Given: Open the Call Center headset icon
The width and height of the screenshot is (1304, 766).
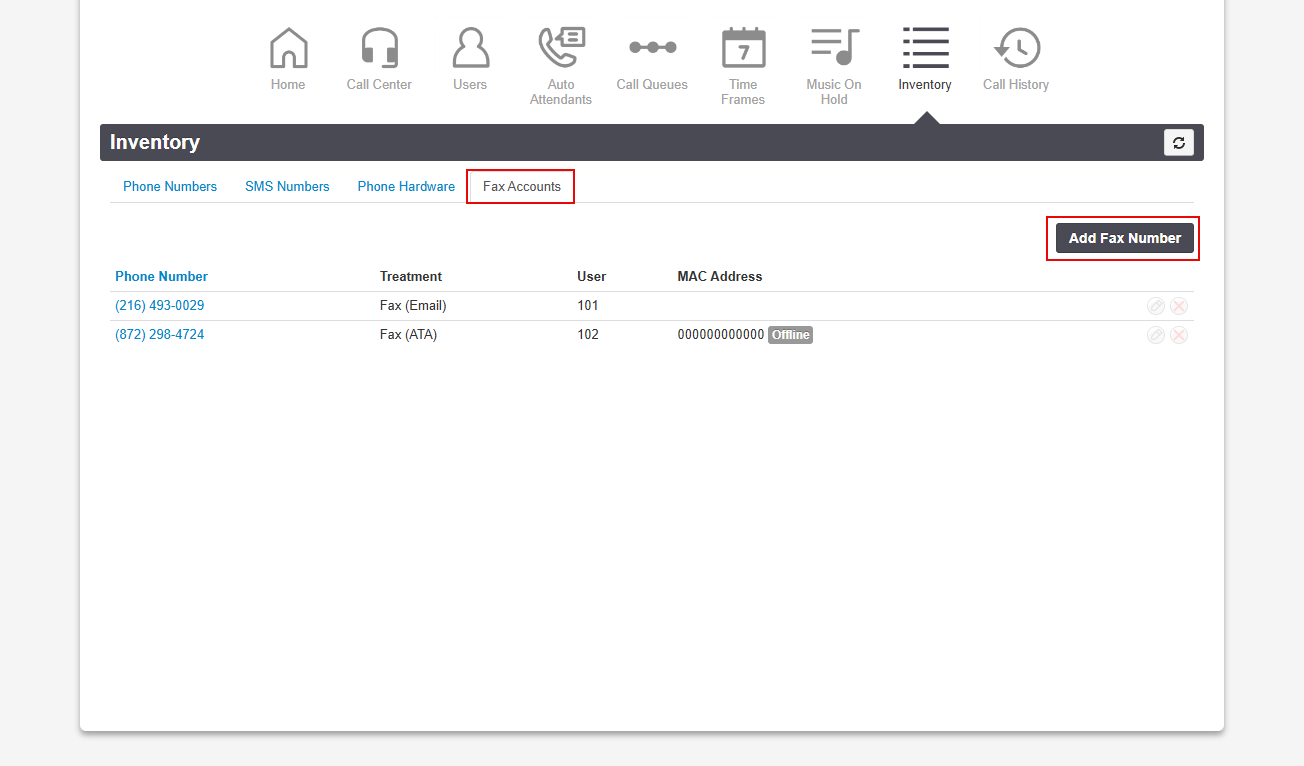Looking at the screenshot, I should point(379,48).
